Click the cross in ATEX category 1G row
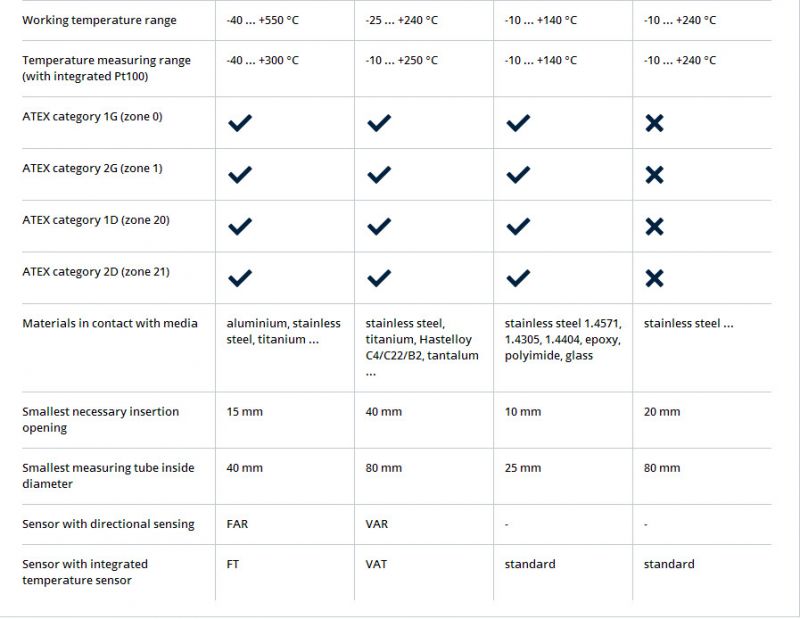The image size is (800, 619). pos(654,123)
